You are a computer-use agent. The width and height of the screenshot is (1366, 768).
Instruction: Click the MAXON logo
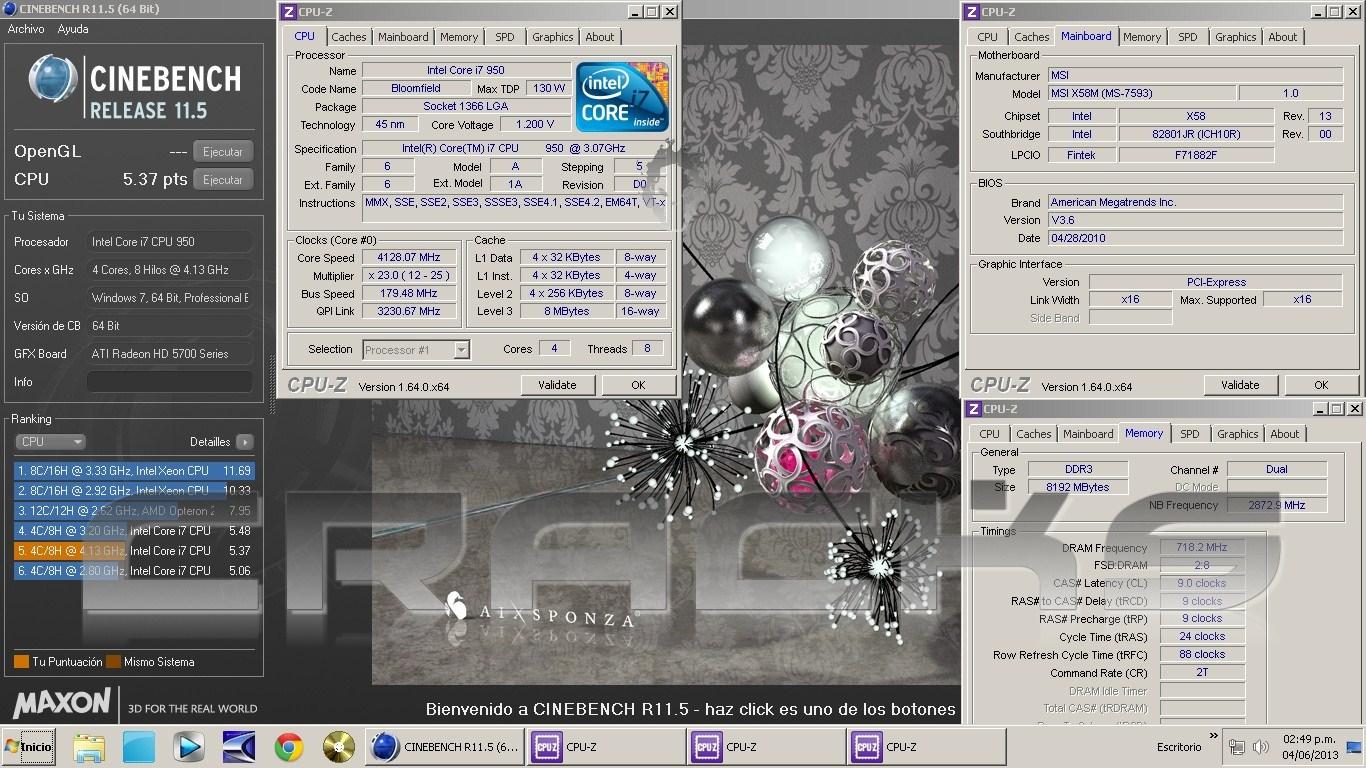point(62,702)
